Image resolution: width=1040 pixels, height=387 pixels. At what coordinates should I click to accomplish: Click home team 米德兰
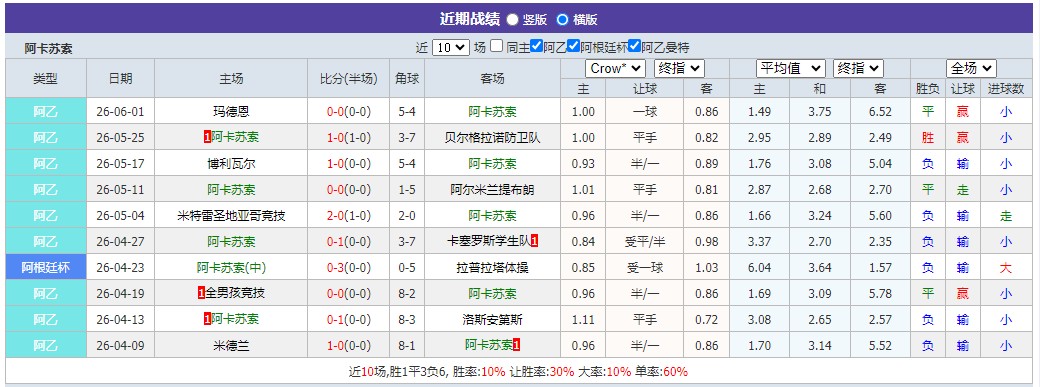[231, 346]
